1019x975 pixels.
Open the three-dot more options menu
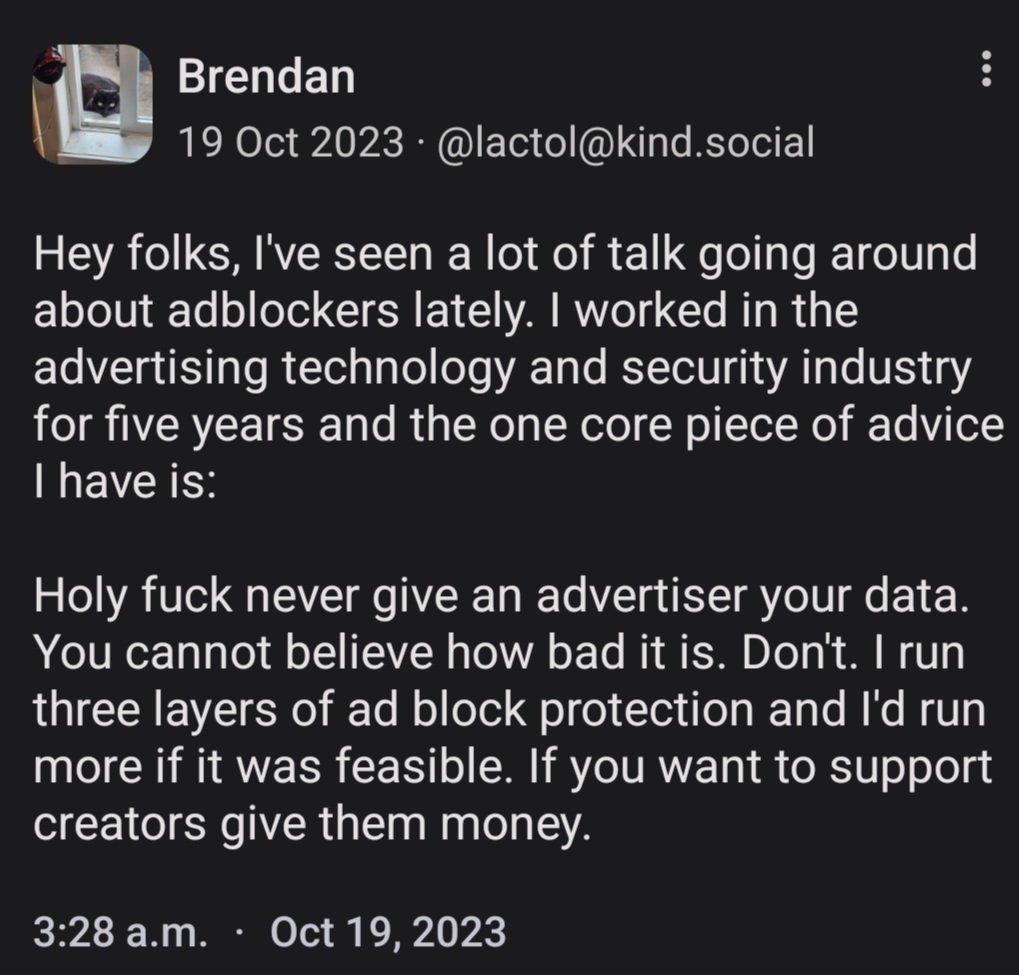tap(986, 70)
